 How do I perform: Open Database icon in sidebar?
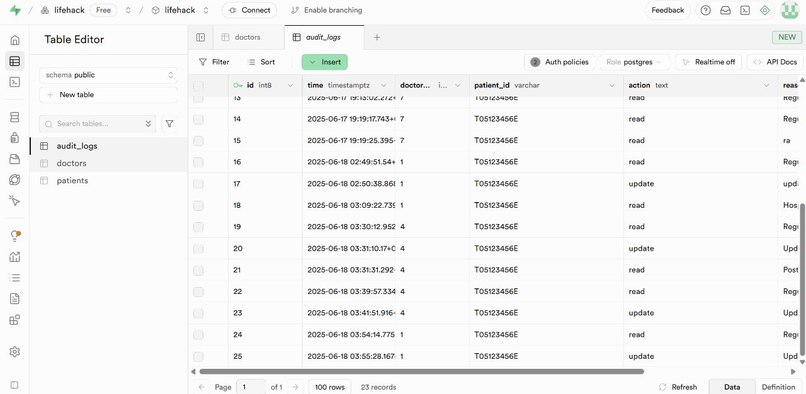click(15, 117)
